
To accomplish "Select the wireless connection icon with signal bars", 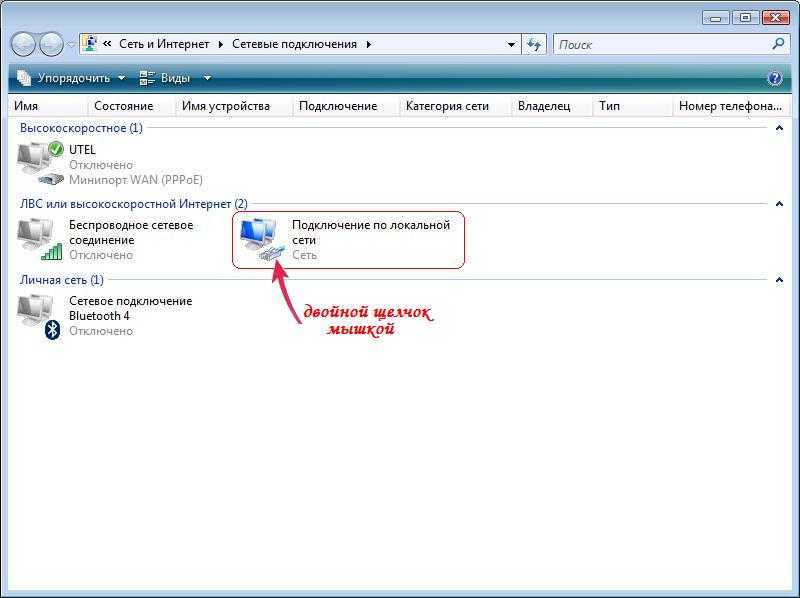I will coord(40,239).
